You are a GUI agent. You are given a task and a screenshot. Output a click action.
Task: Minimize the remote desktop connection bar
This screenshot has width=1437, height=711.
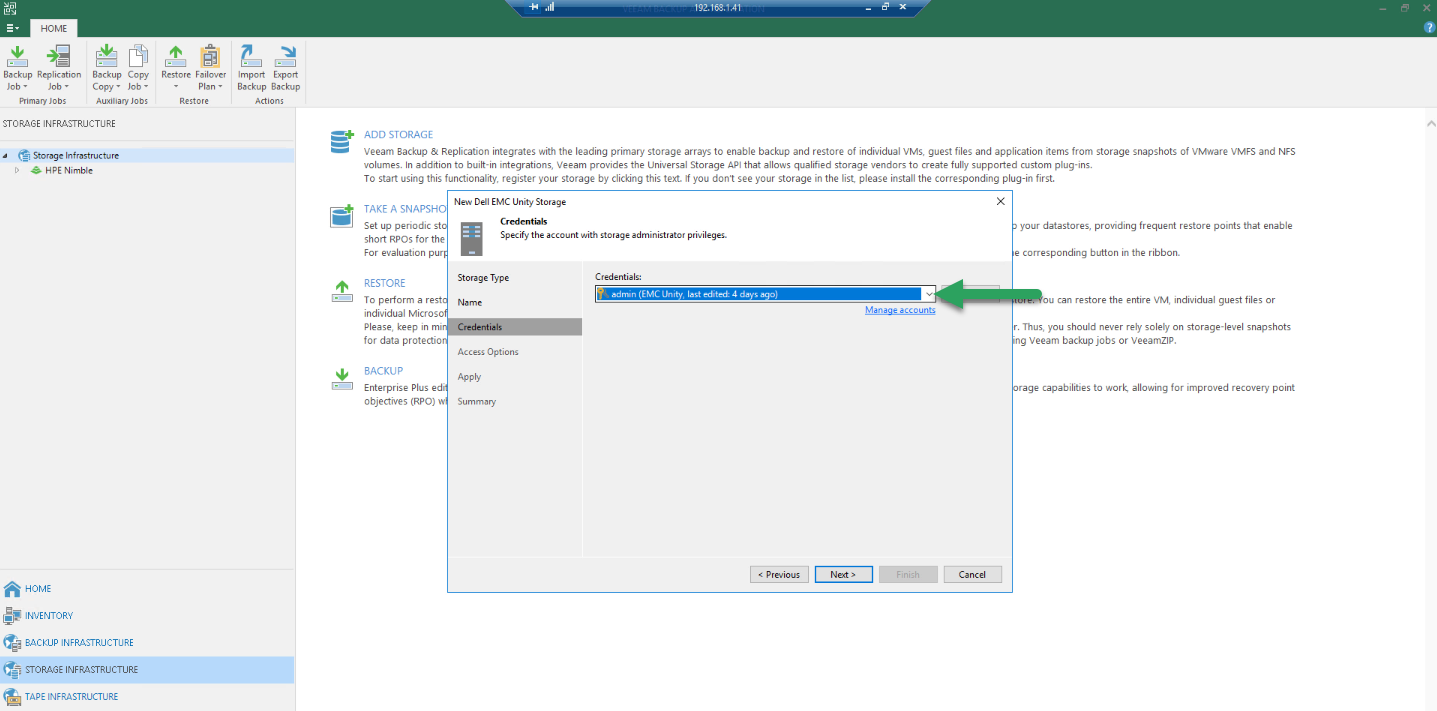866,7
